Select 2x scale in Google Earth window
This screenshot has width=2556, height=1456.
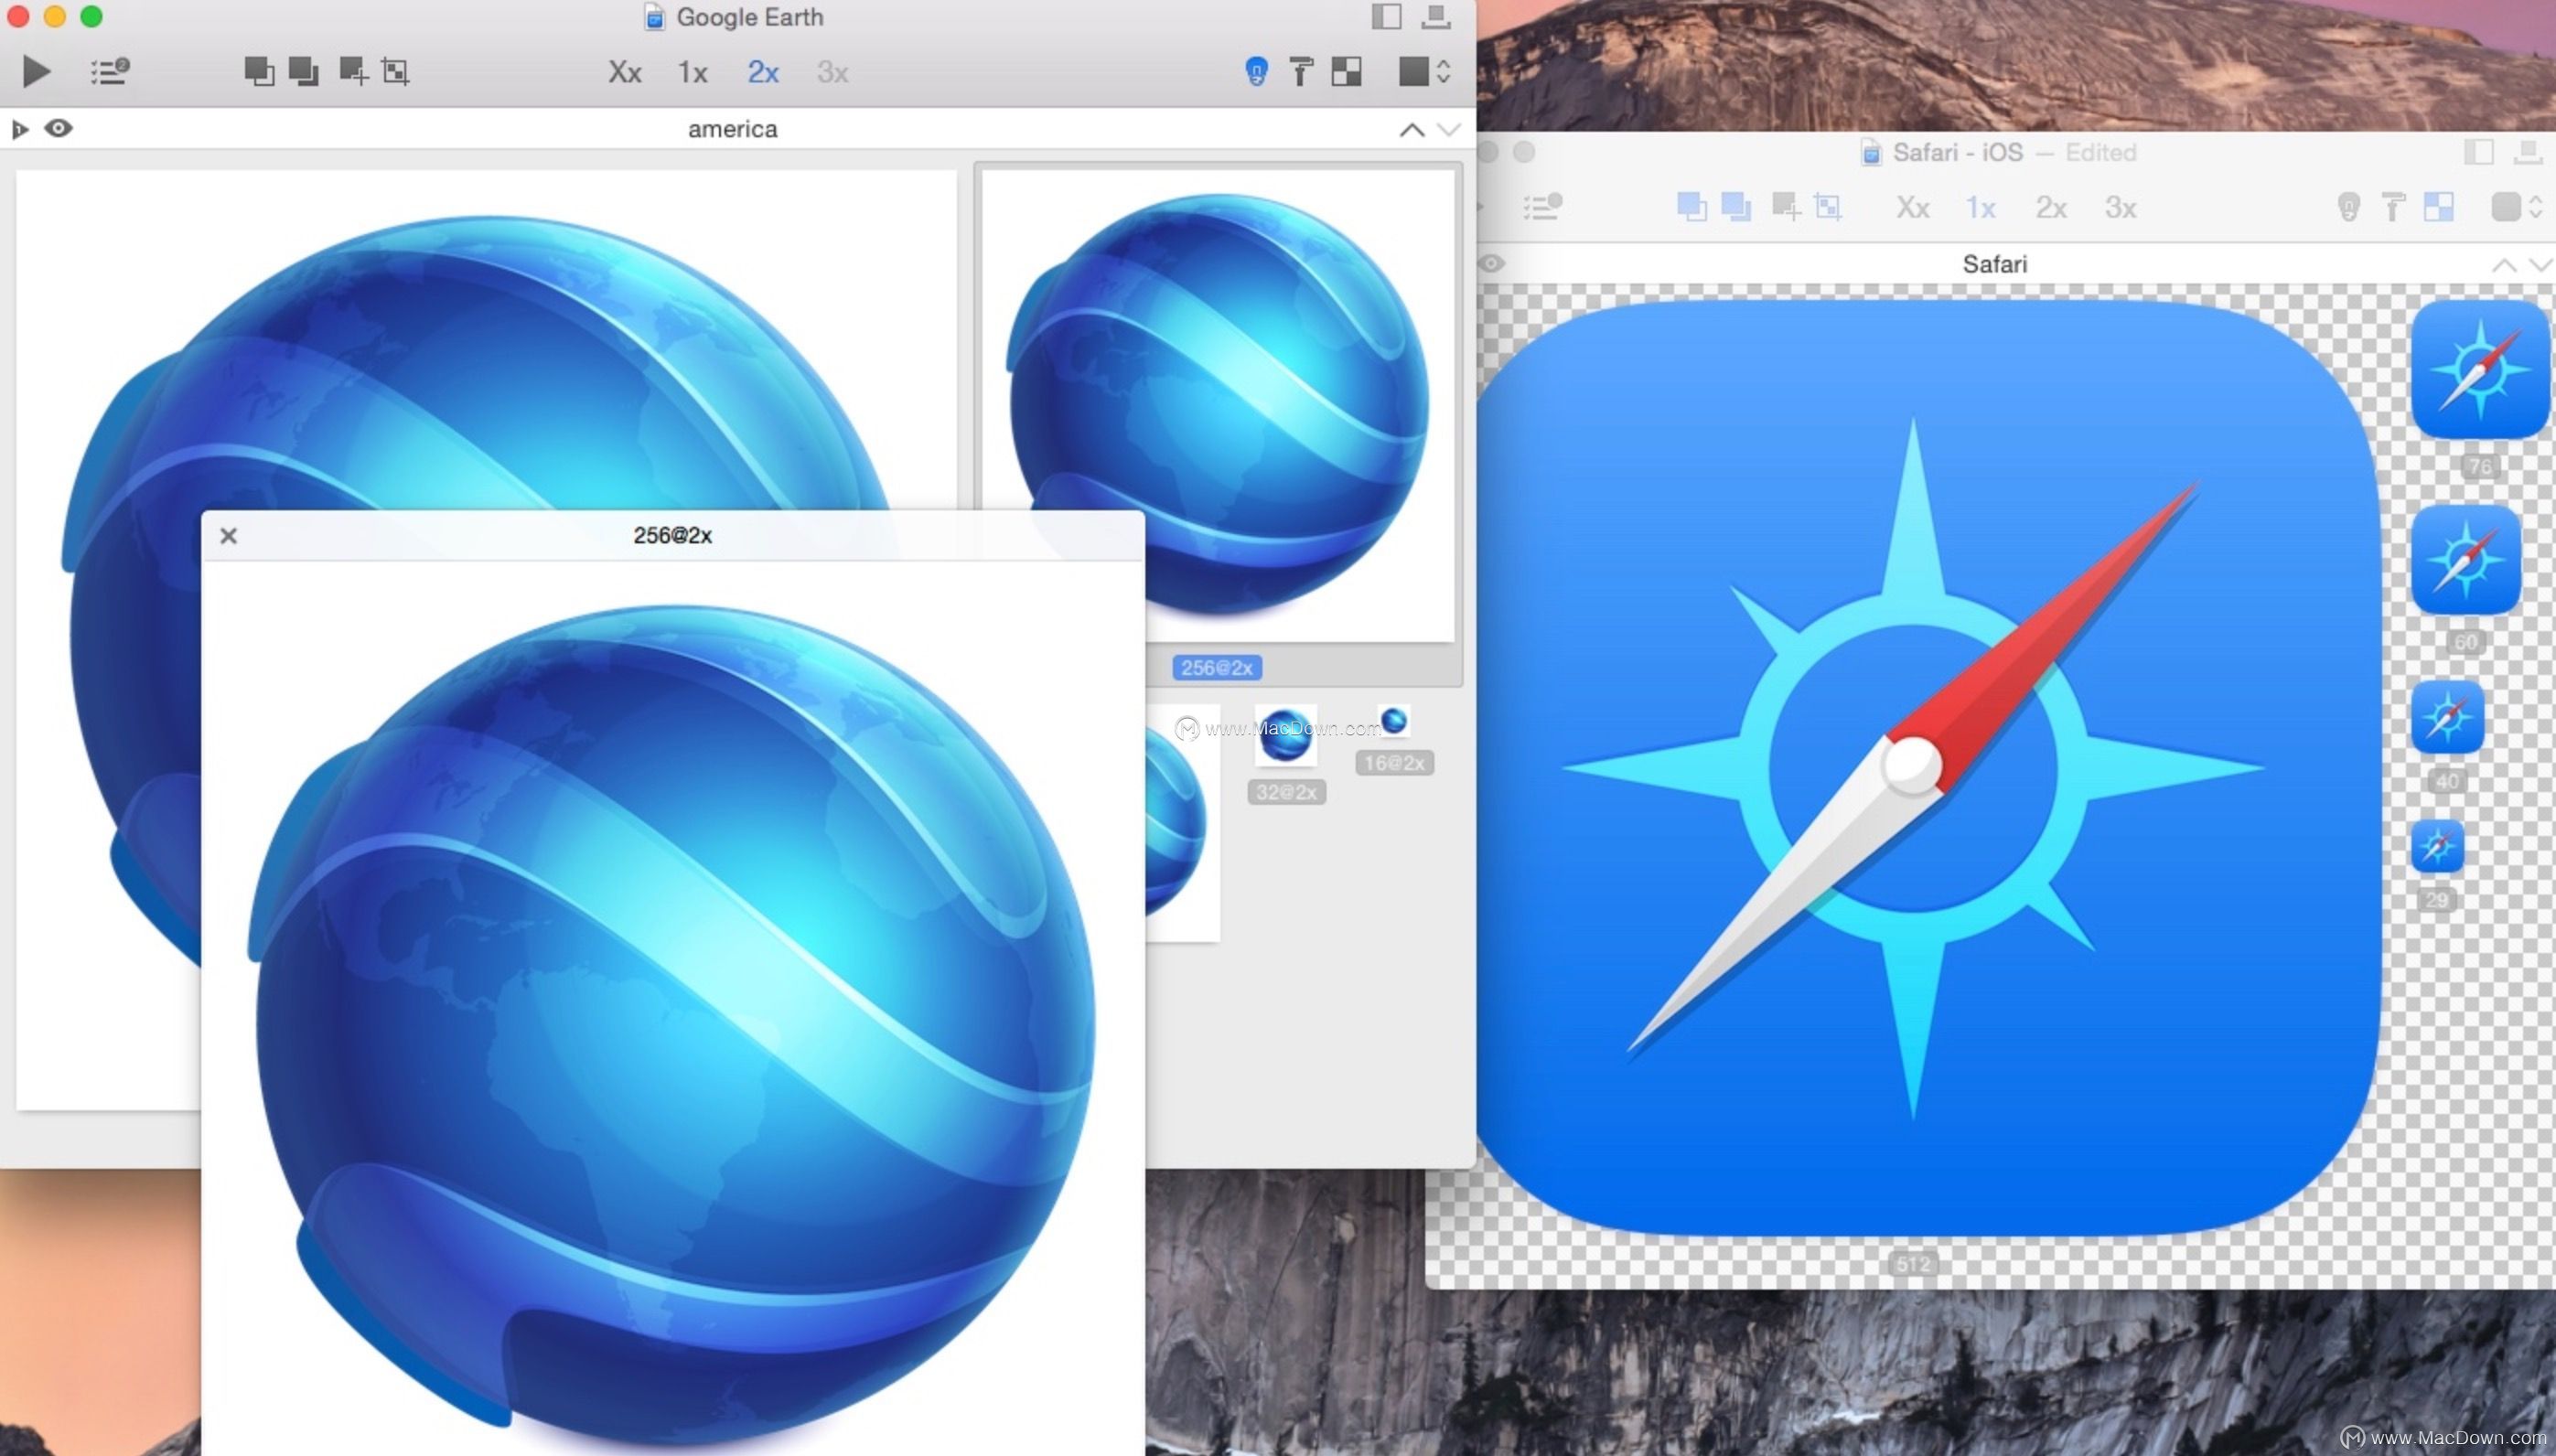click(x=763, y=72)
